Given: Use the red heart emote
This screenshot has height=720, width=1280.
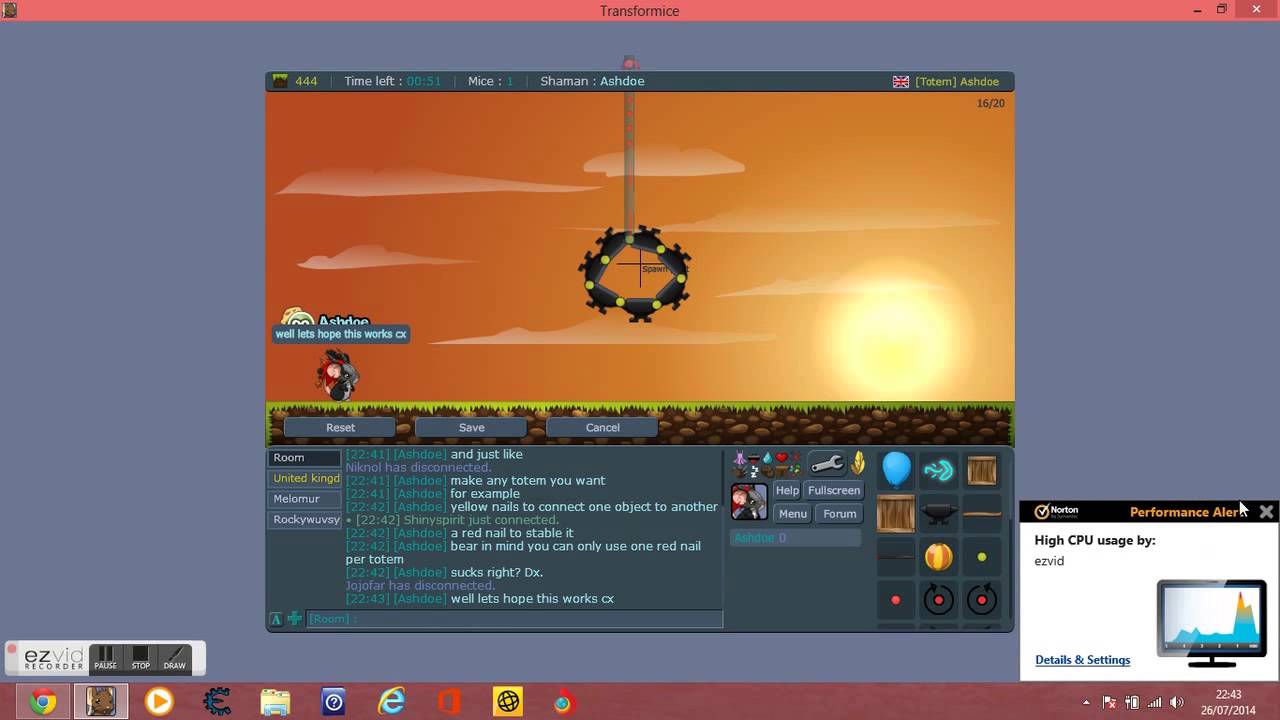Looking at the screenshot, I should (781, 457).
